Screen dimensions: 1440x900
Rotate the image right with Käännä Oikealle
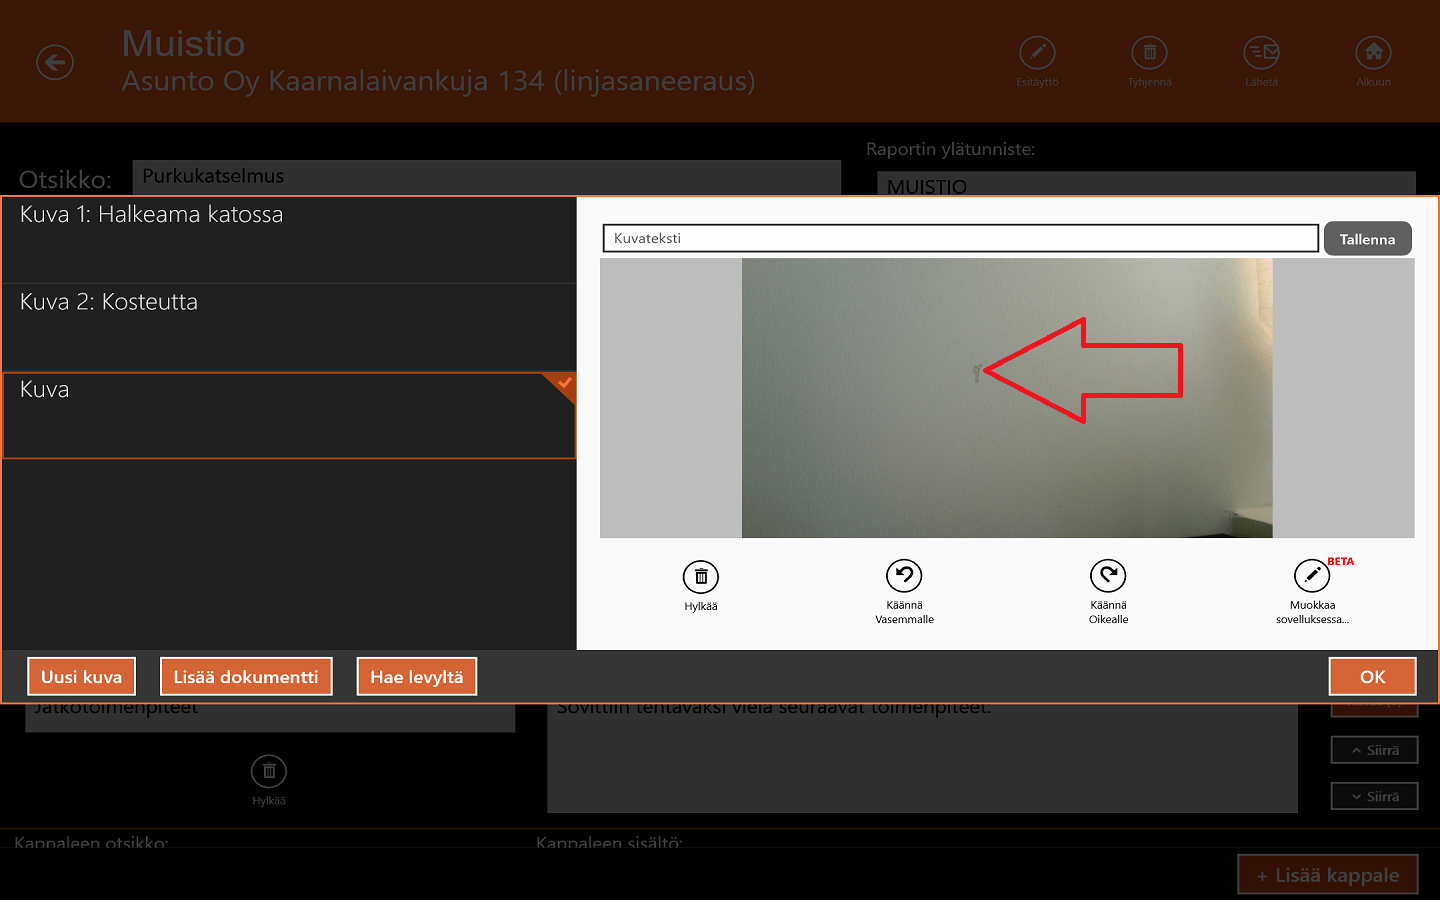pos(1108,576)
